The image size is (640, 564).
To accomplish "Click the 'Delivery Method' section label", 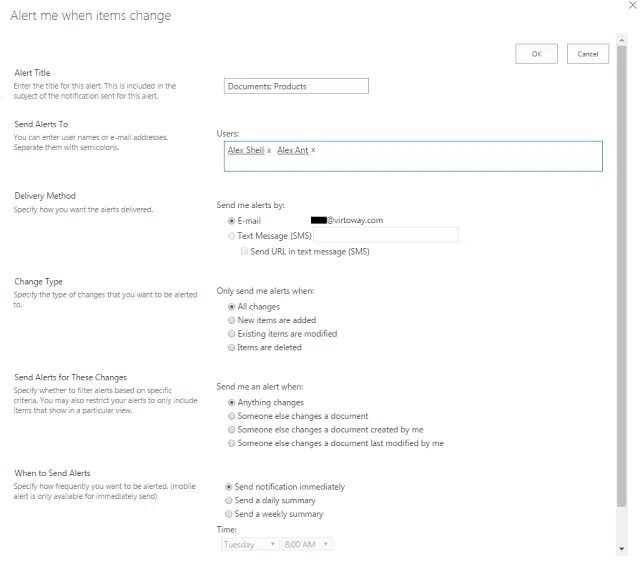I will click(x=45, y=196).
